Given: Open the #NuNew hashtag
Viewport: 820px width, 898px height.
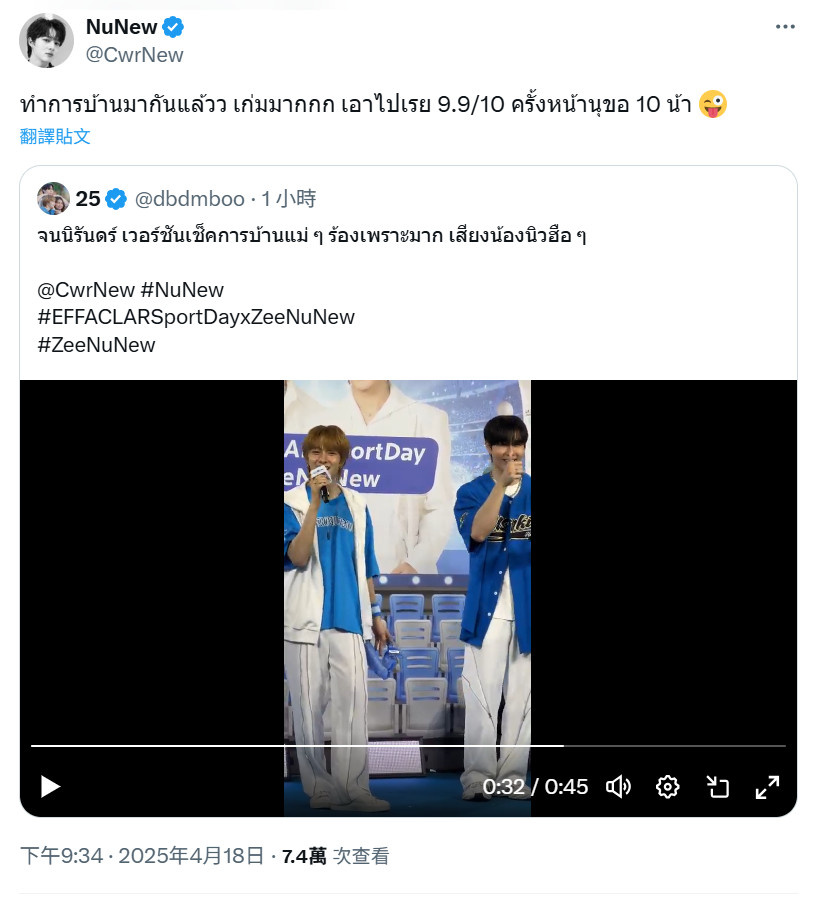Looking at the screenshot, I should (182, 290).
